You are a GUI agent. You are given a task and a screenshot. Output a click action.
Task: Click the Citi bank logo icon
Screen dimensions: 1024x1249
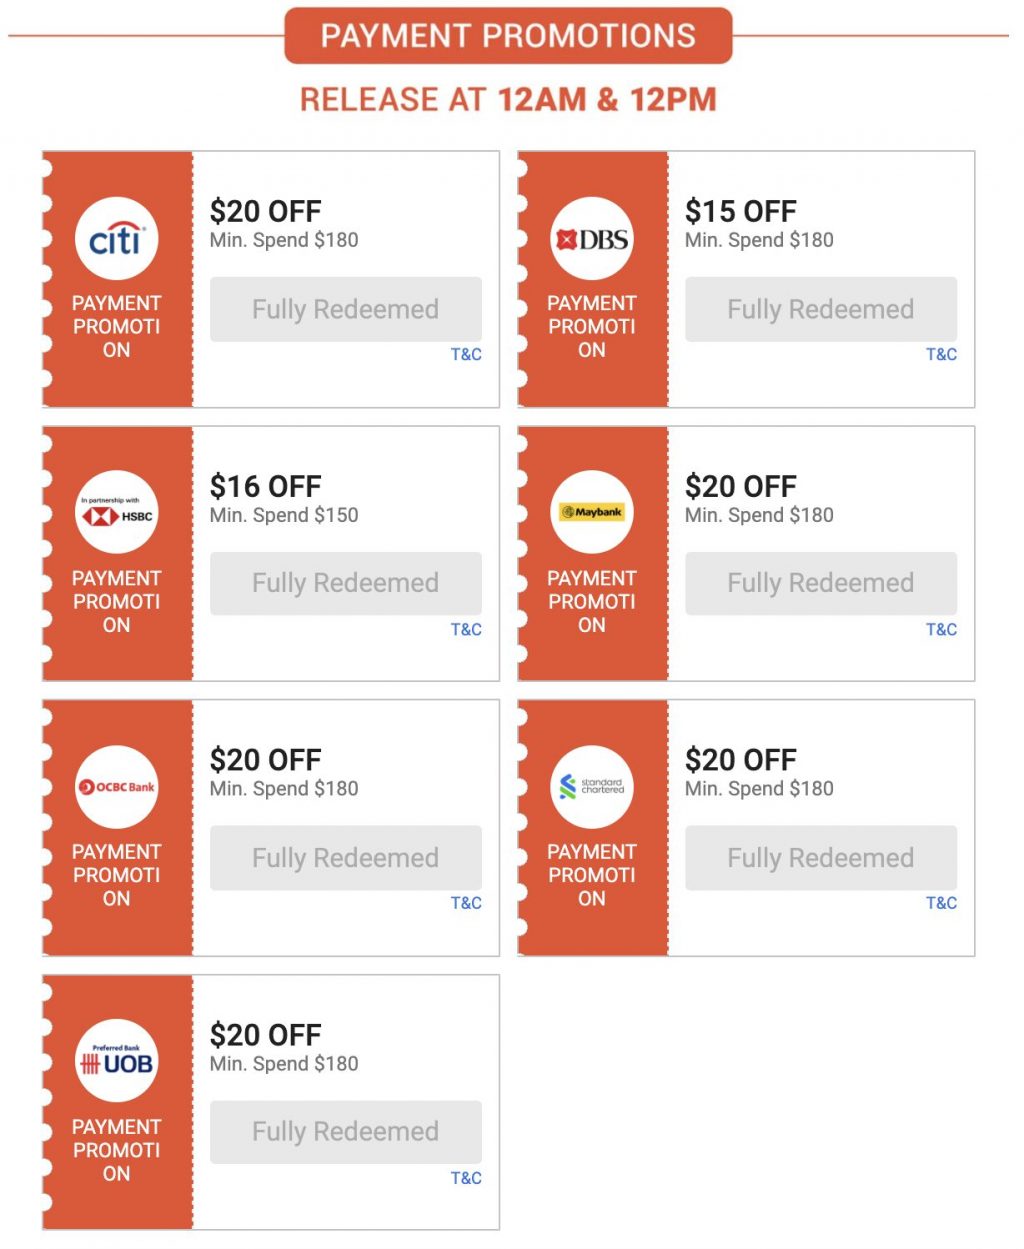click(117, 239)
